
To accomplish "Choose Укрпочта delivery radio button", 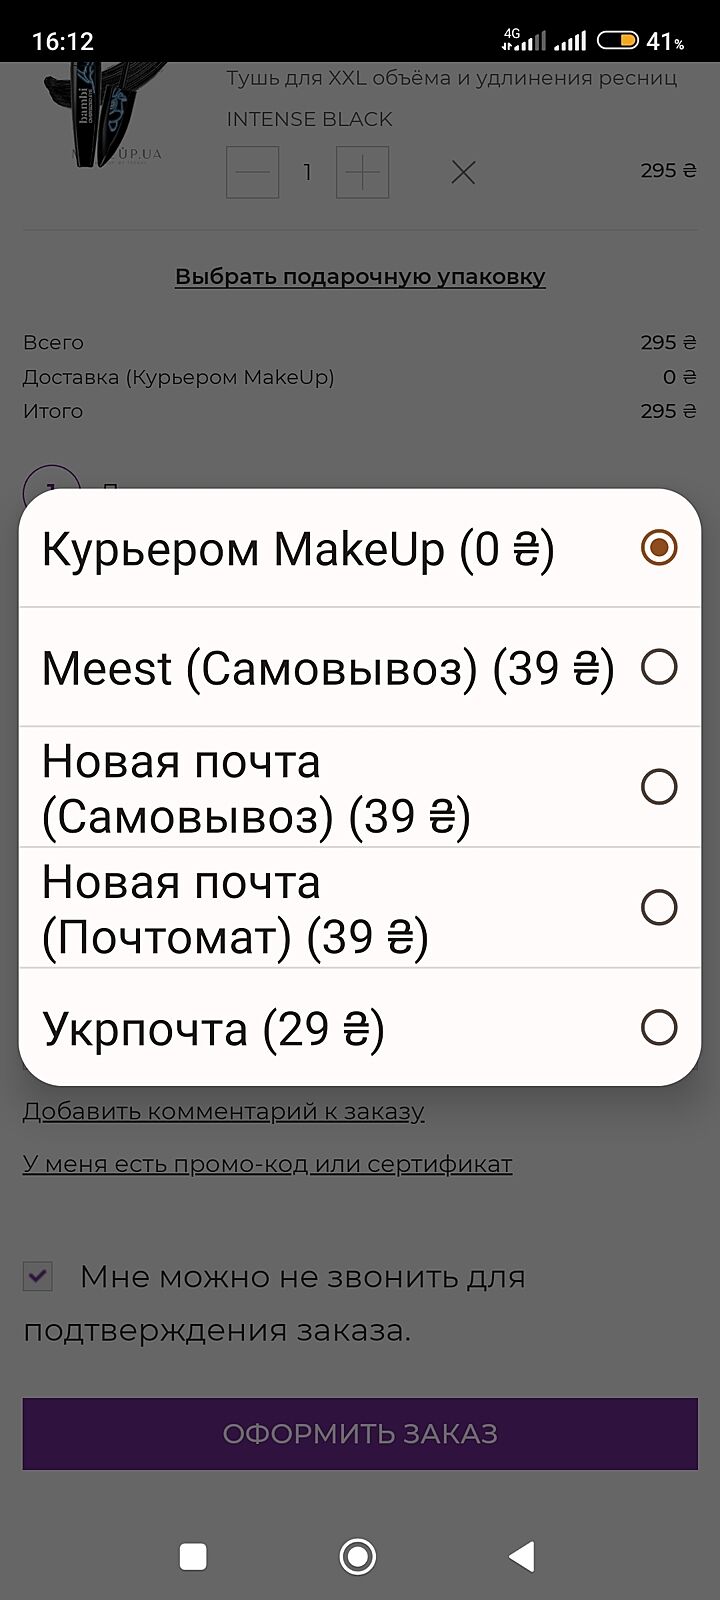I will coord(659,1027).
